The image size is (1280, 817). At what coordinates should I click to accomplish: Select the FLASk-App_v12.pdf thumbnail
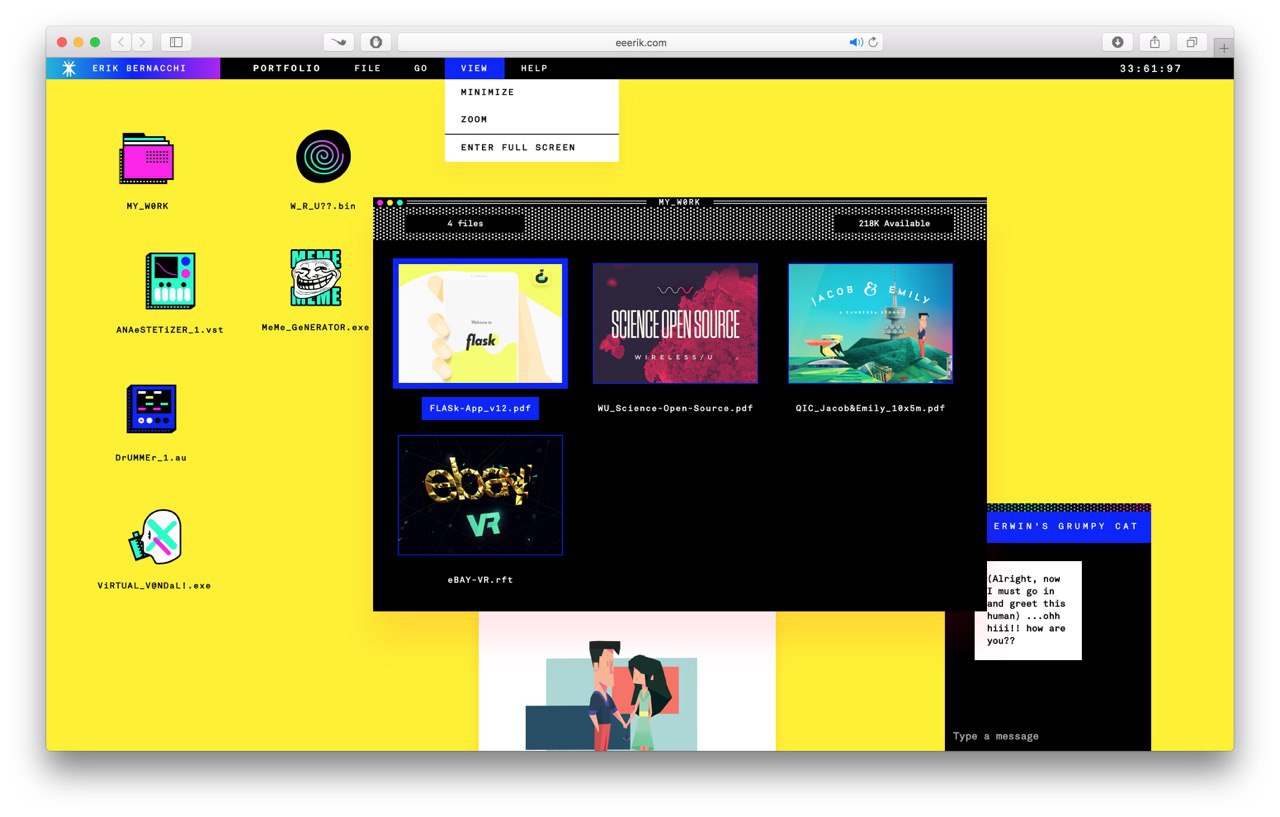480,323
